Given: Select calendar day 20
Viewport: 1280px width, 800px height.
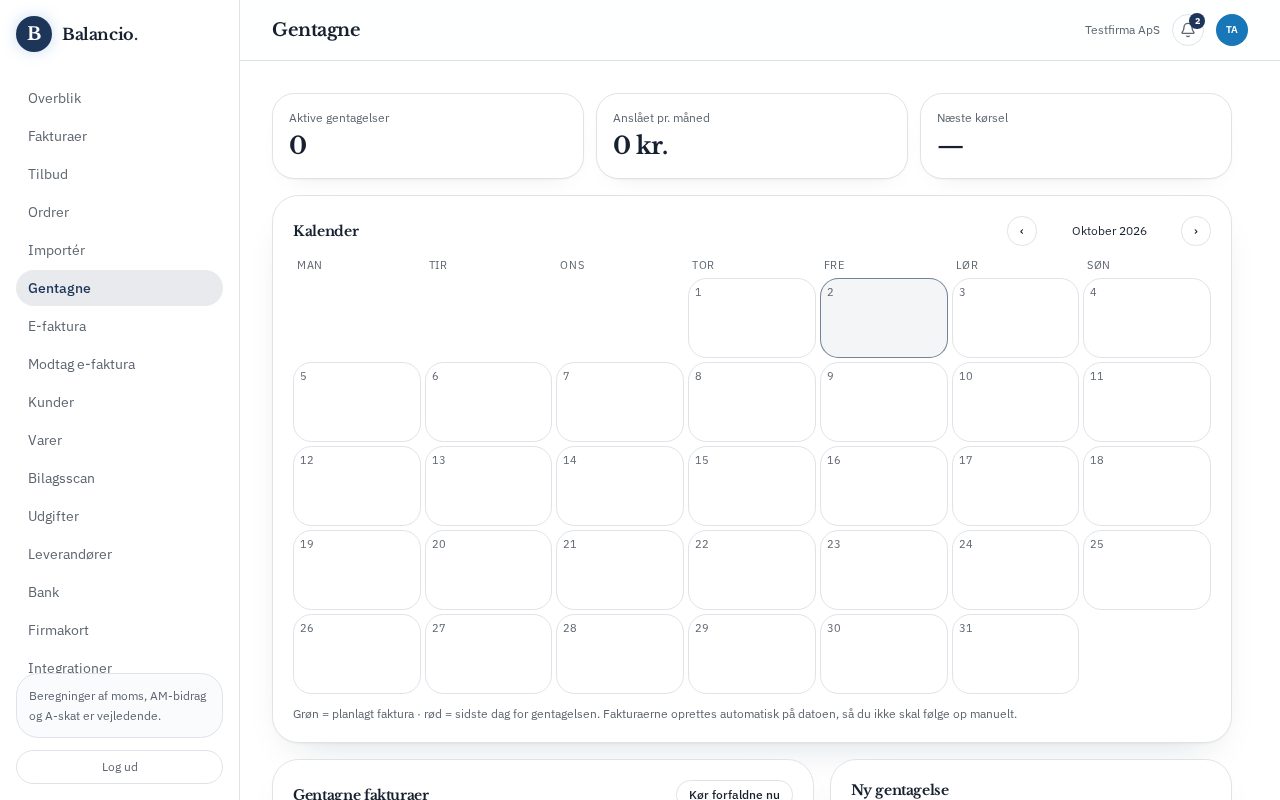Looking at the screenshot, I should (x=488, y=570).
